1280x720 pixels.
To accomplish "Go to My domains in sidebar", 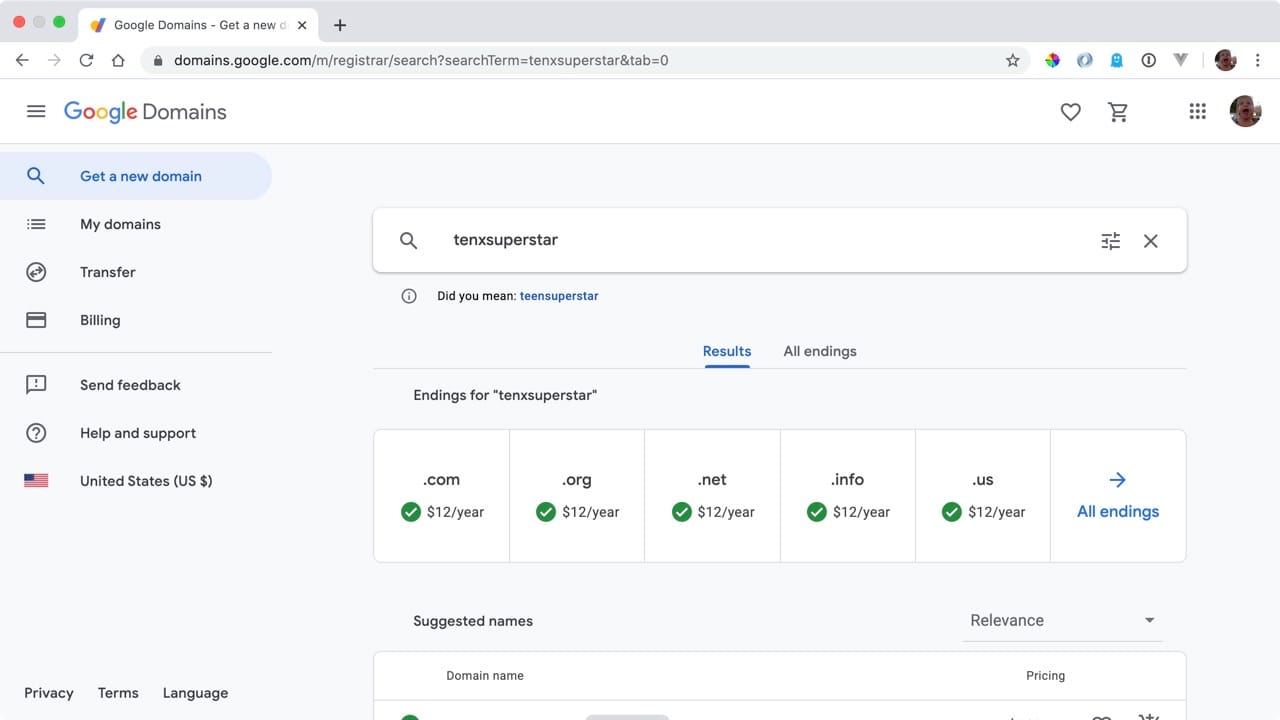I will click(x=120, y=224).
